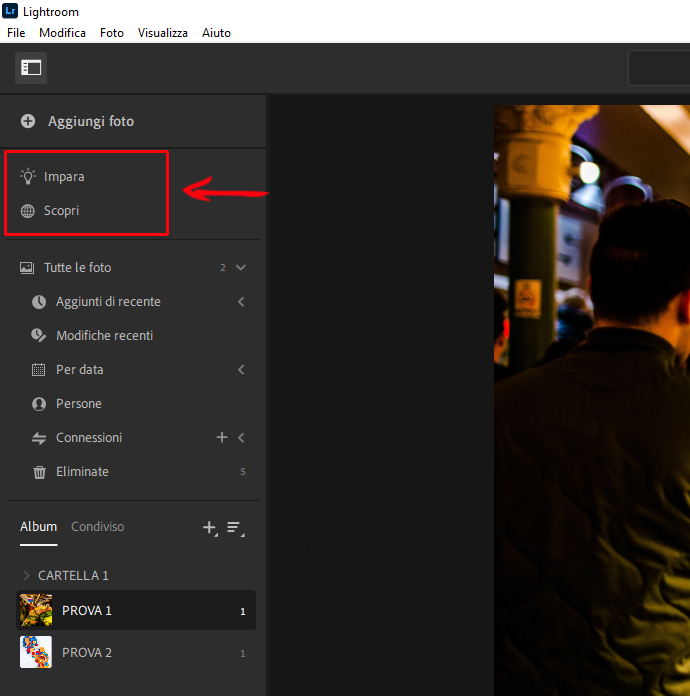This screenshot has height=696, width=690.
Task: Expand the Aggiunti di recente arrow
Action: click(x=241, y=302)
